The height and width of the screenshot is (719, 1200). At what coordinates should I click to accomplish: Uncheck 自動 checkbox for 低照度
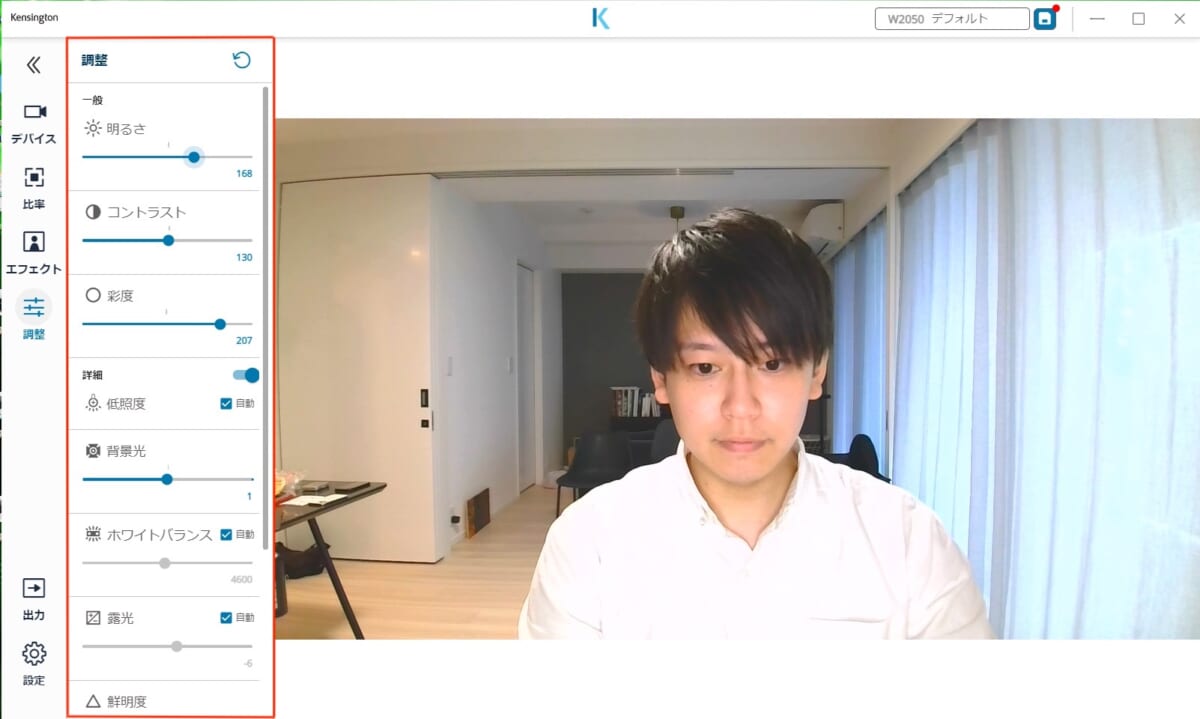click(226, 403)
